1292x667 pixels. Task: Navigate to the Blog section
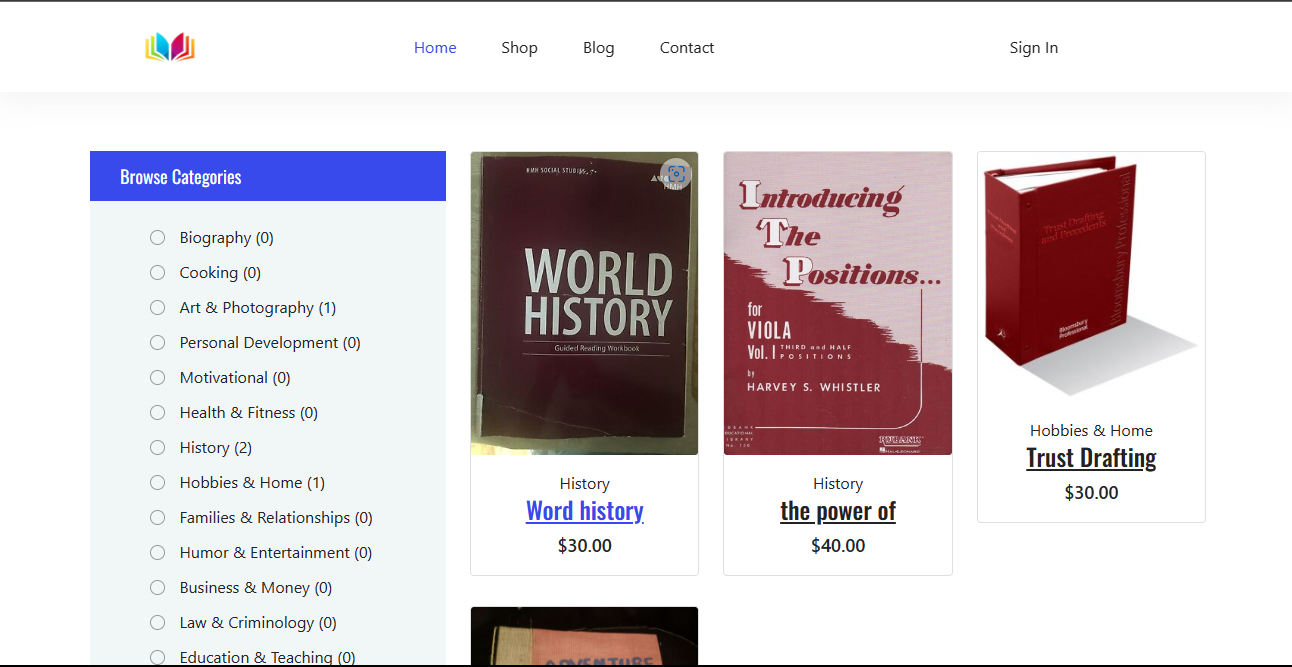coord(598,47)
